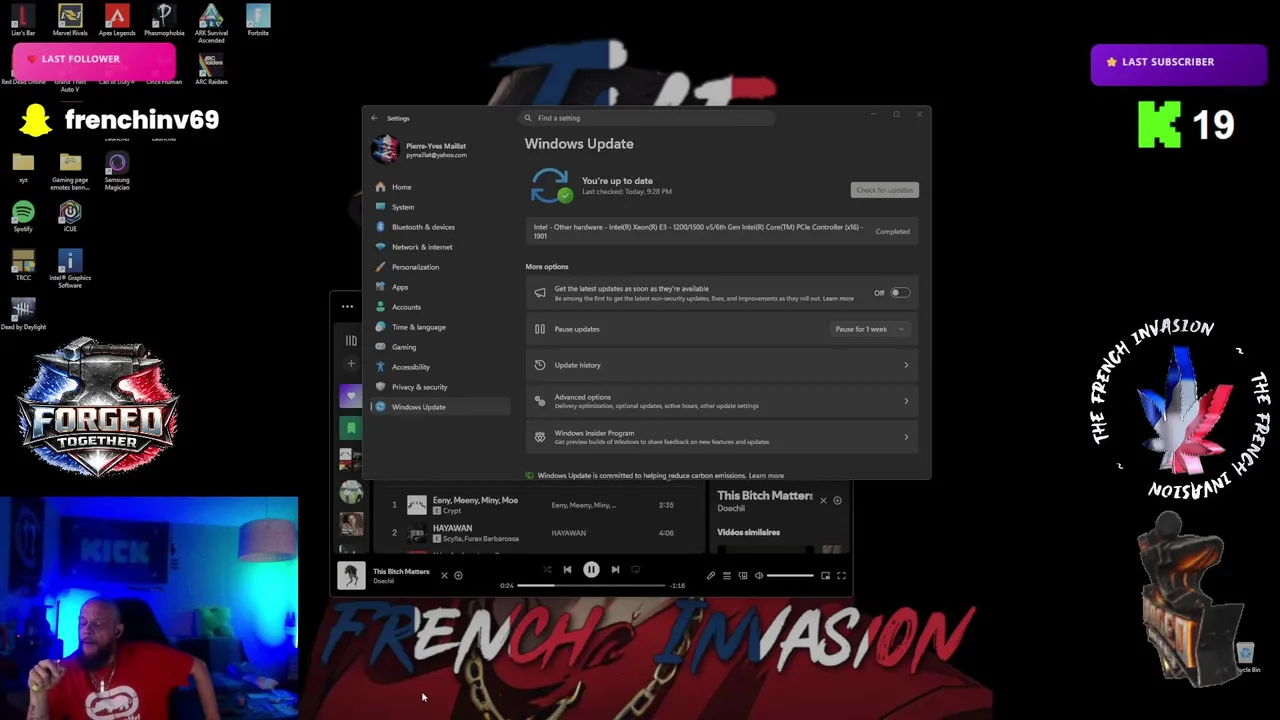Add song via plus in right side panel
This screenshot has width=1280, height=720.
[837, 500]
